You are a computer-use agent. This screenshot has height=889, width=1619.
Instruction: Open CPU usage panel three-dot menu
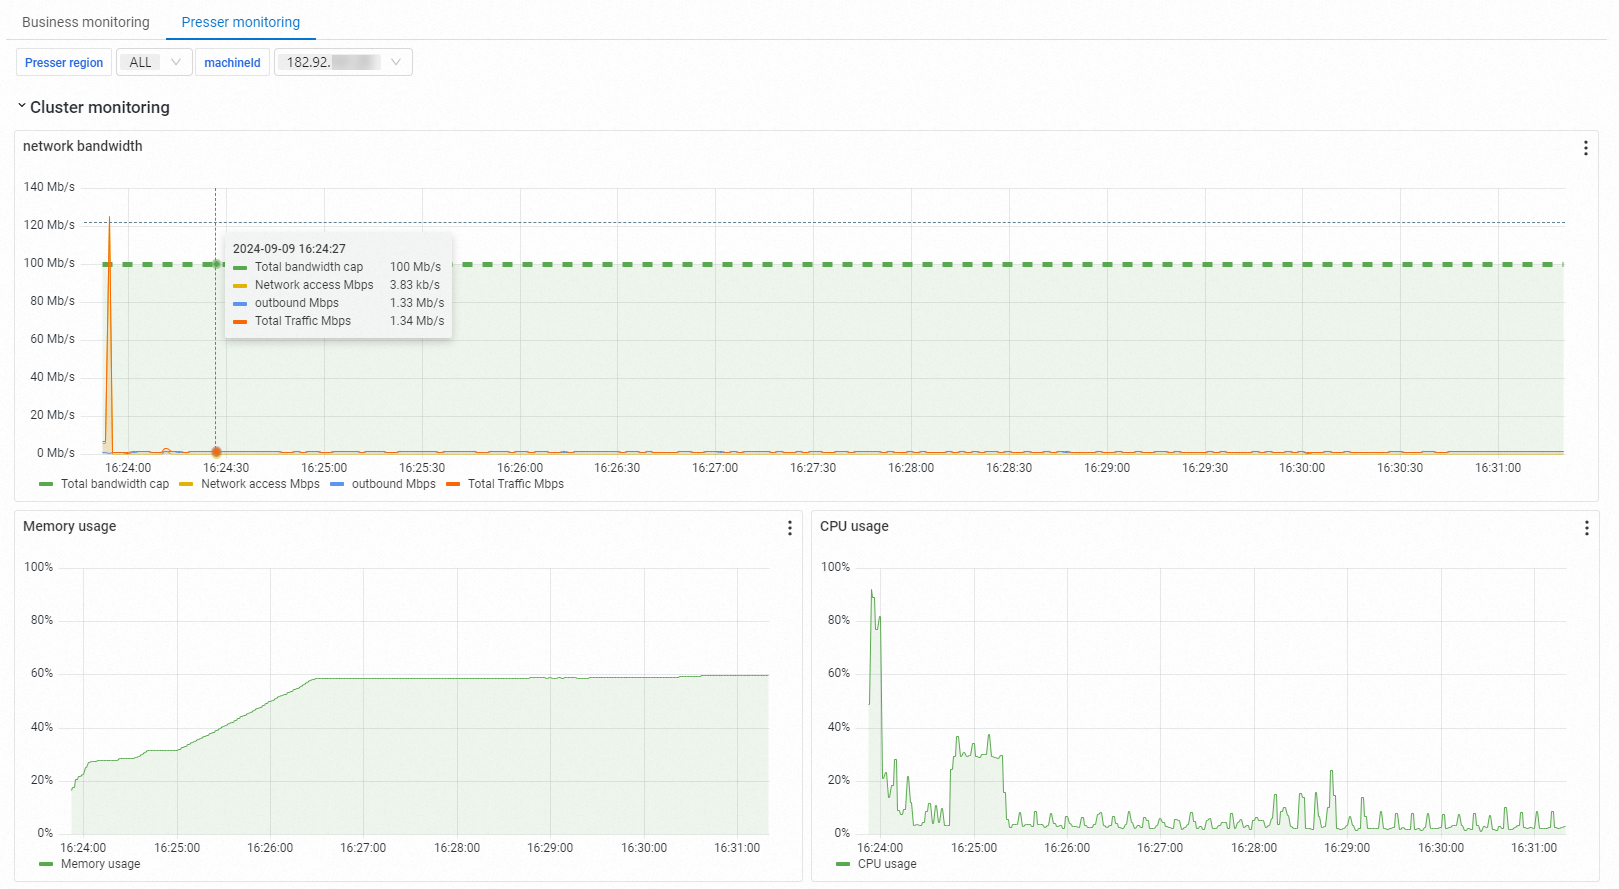coord(1586,528)
